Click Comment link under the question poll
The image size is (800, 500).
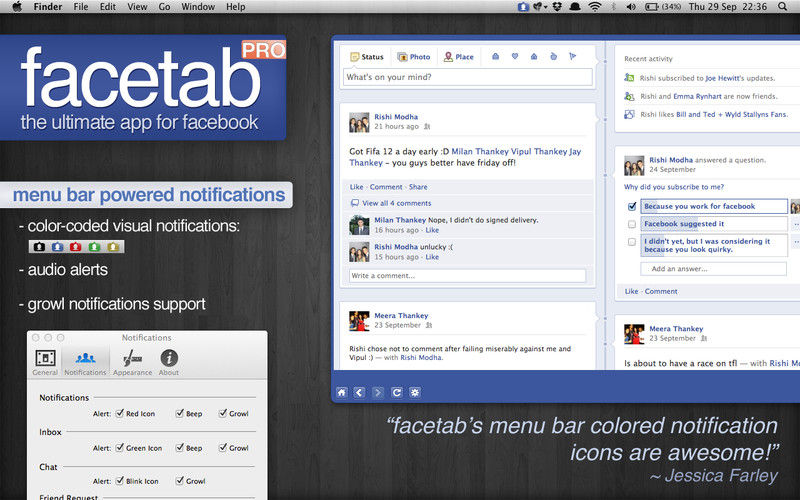661,291
